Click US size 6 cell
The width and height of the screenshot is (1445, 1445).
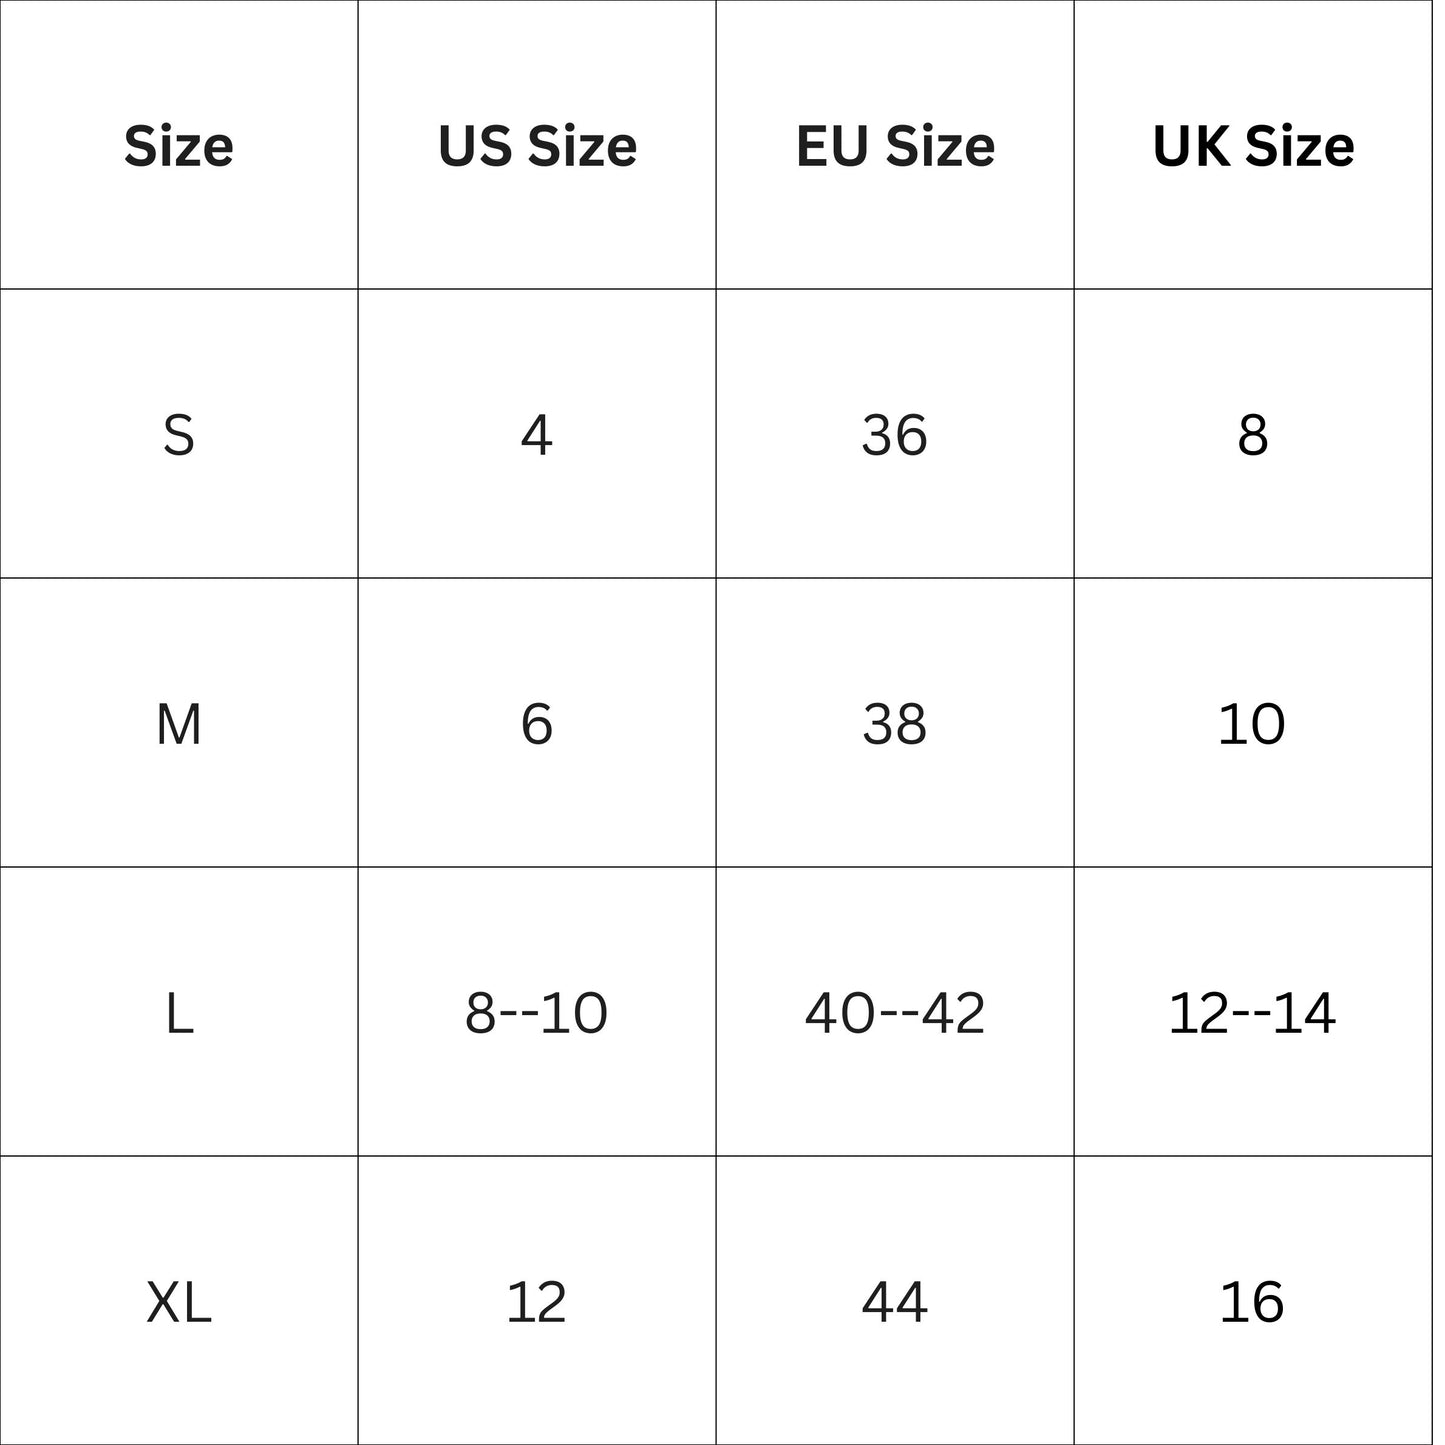pyautogui.click(x=537, y=724)
